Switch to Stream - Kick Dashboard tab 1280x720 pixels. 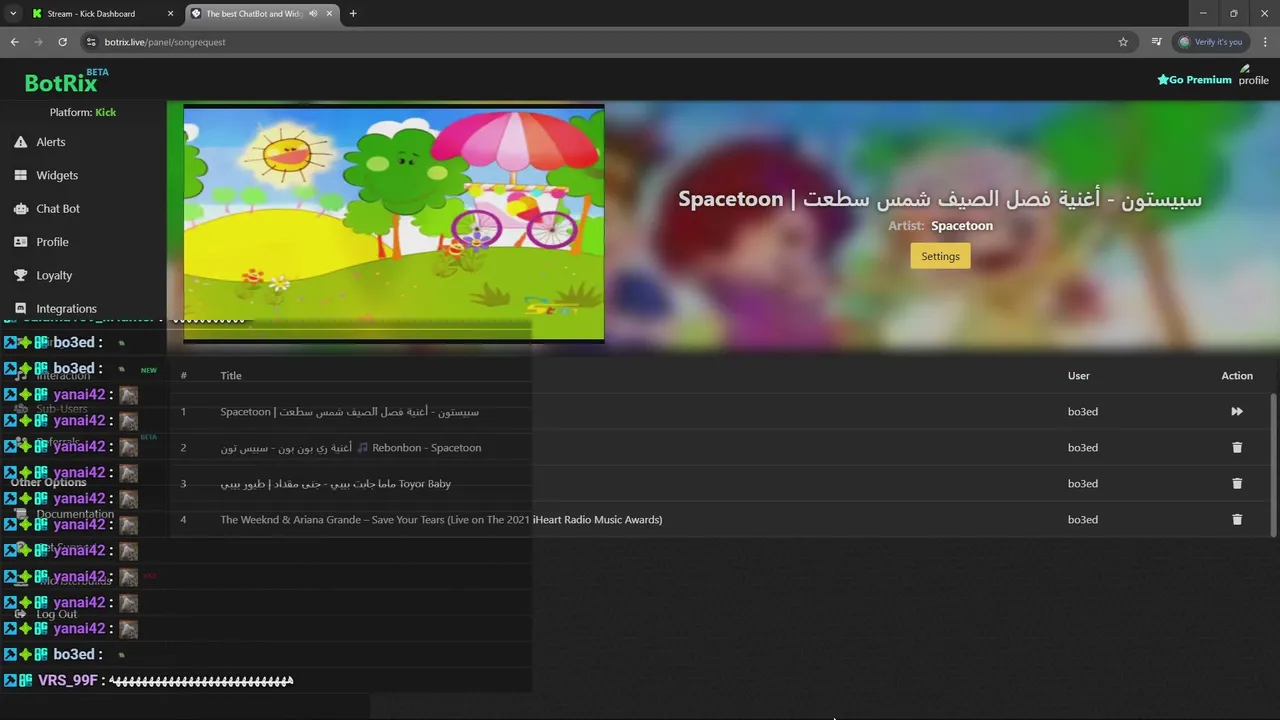tap(102, 14)
